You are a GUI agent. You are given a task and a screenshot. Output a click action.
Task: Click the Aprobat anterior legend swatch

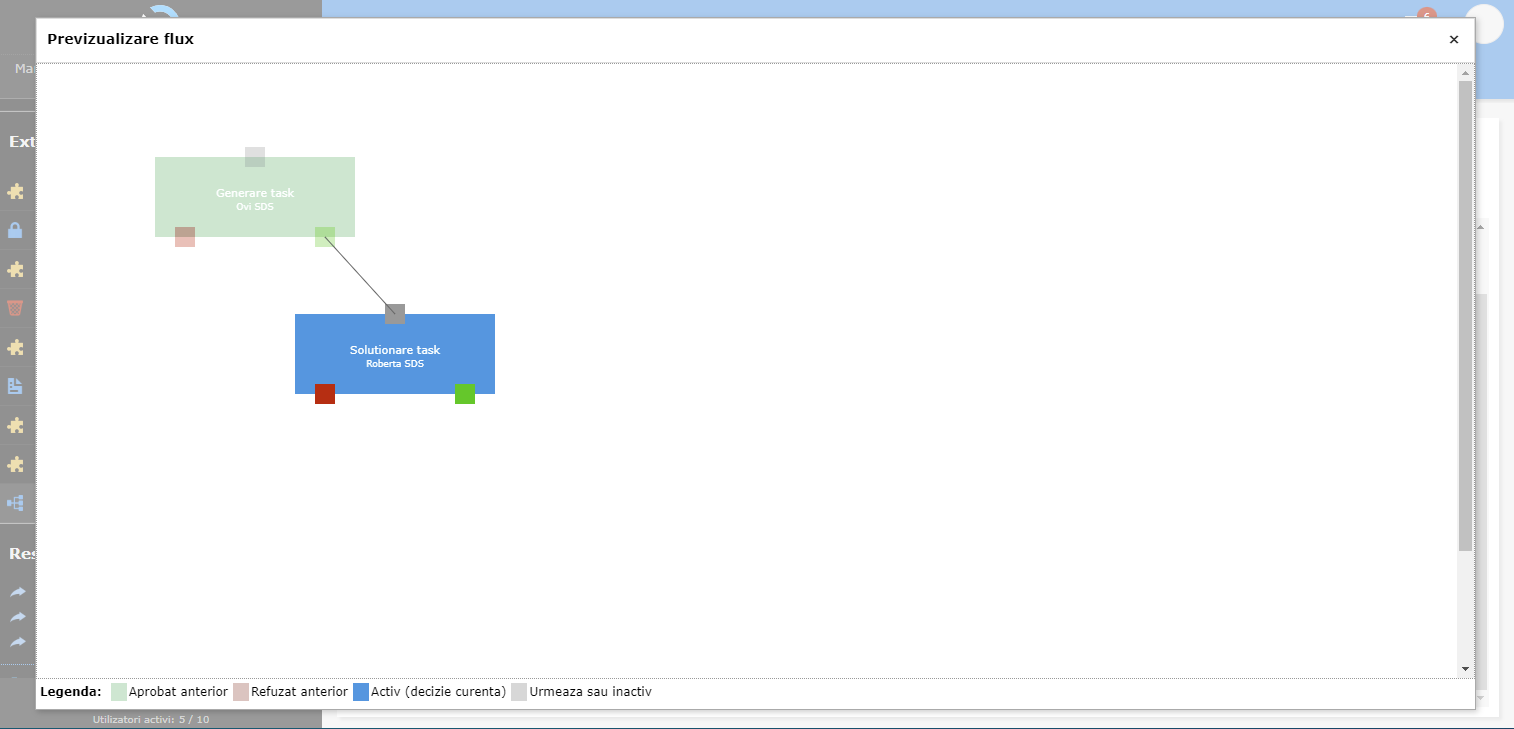pos(119,692)
